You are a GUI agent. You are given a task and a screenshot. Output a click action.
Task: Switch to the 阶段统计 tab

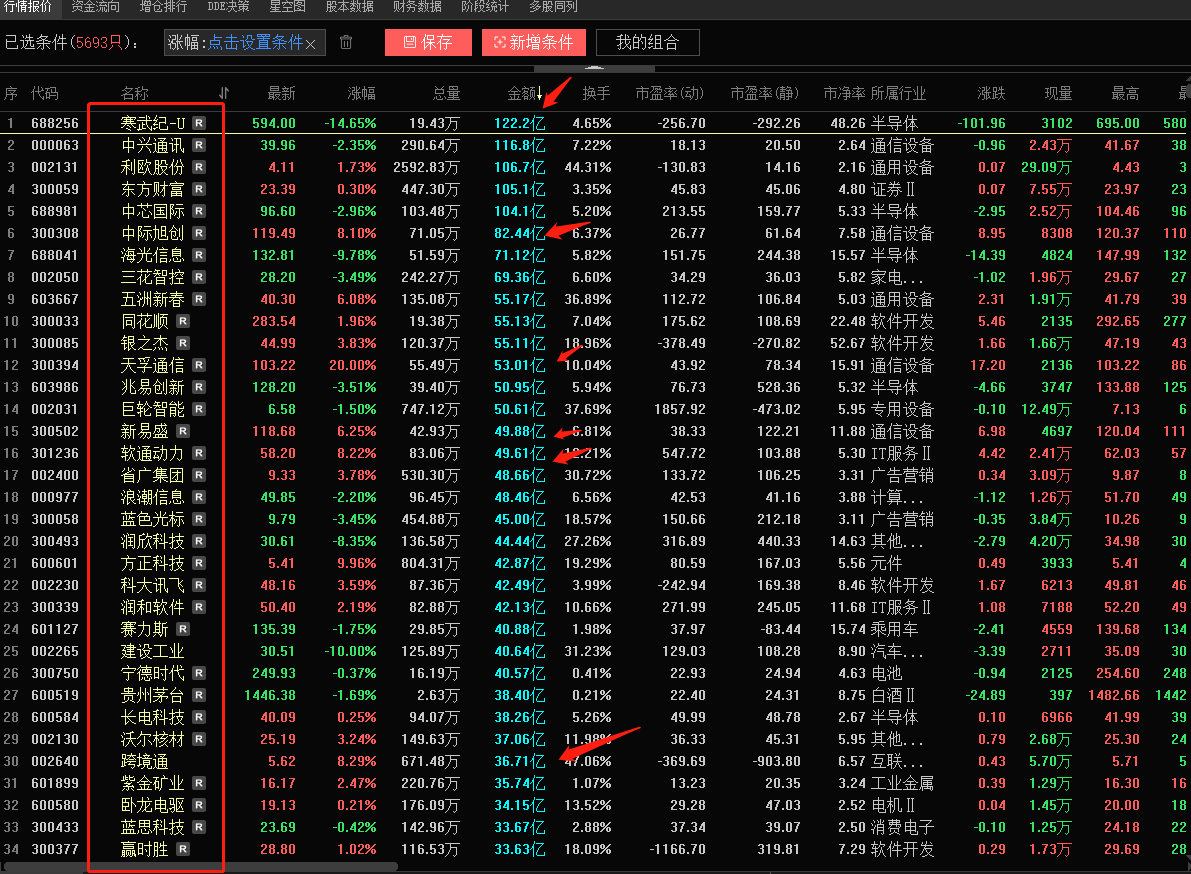click(x=485, y=6)
